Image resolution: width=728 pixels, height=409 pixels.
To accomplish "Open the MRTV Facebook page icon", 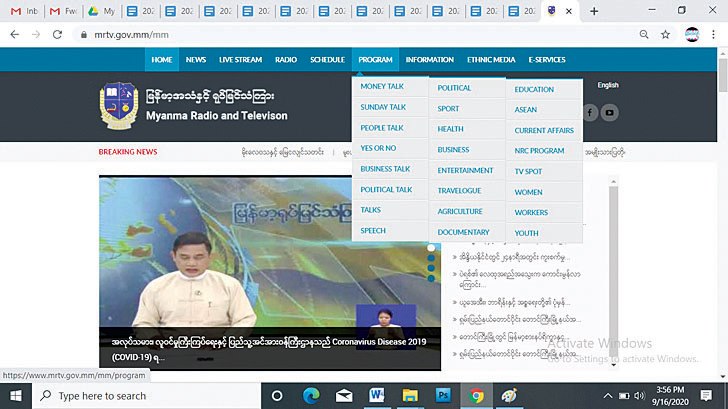I will point(591,113).
